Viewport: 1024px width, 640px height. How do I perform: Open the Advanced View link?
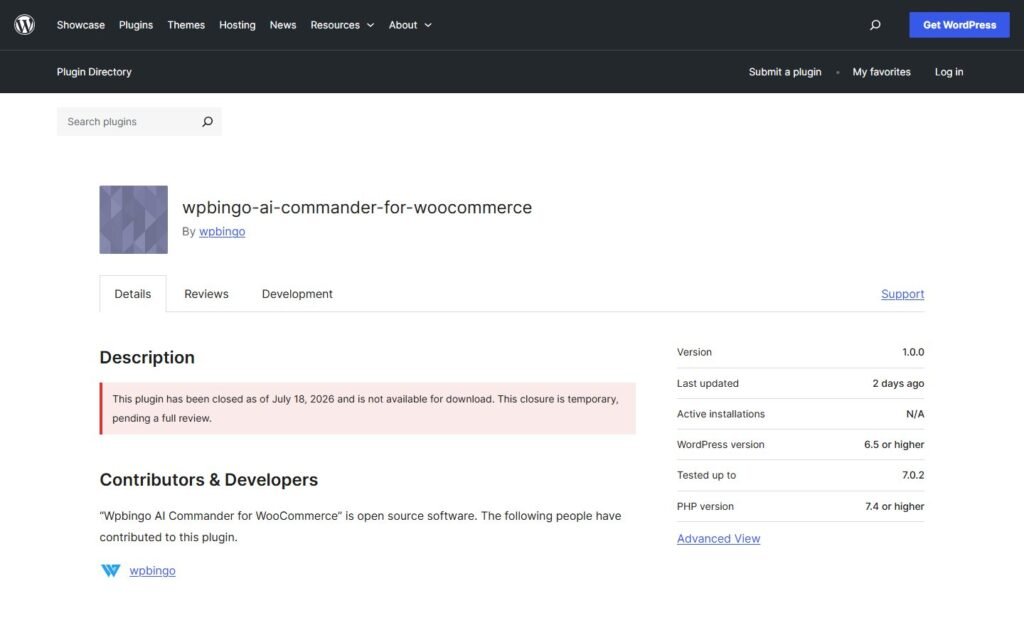click(718, 539)
